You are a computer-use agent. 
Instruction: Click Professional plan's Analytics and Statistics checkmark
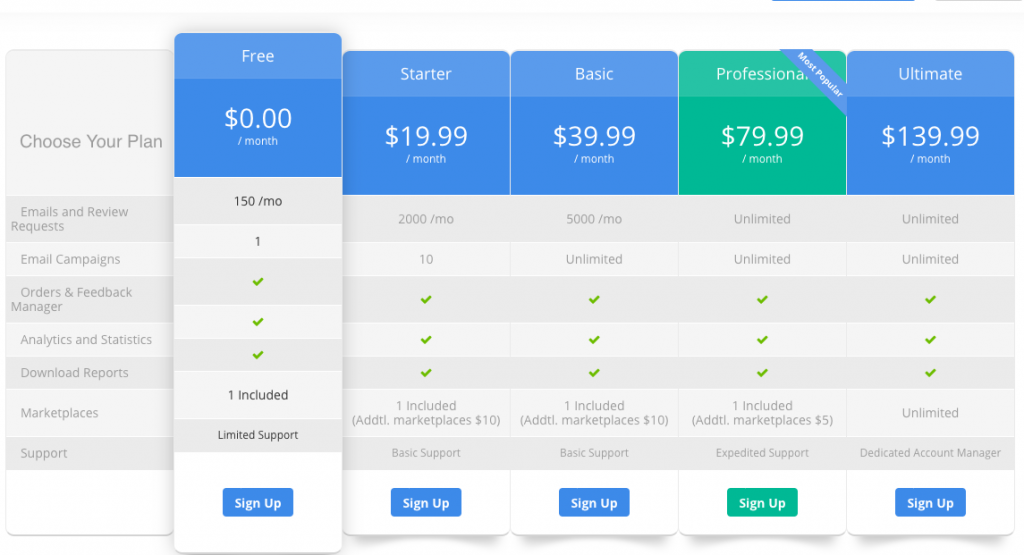762,340
